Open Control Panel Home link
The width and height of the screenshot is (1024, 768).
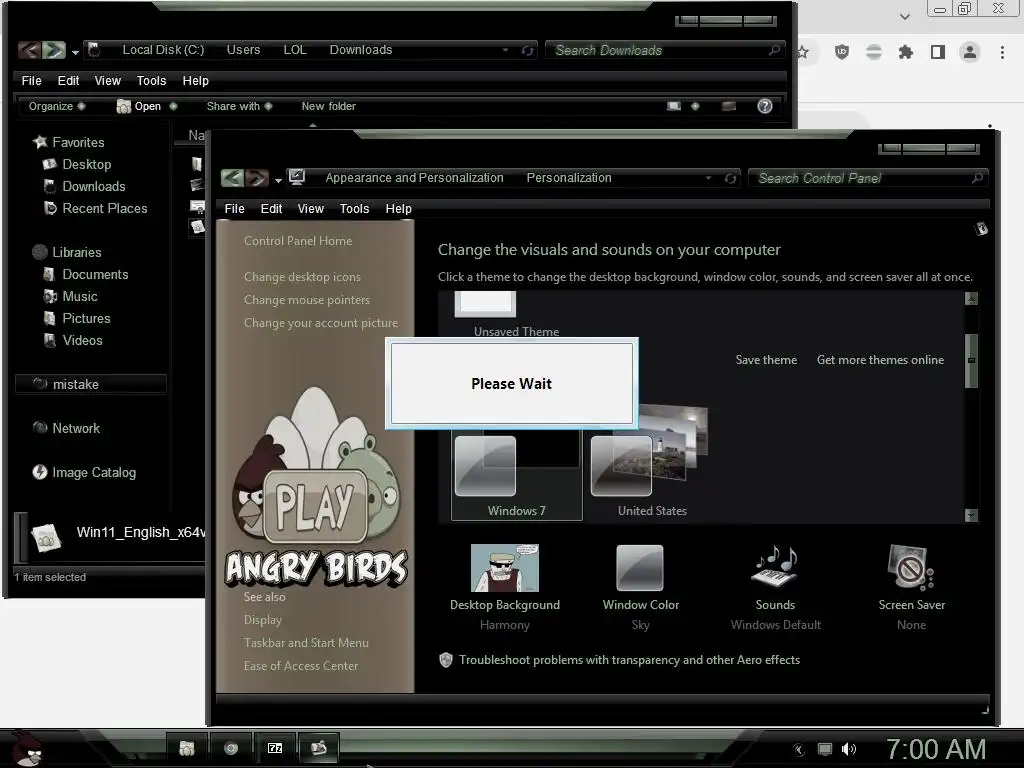tap(298, 240)
